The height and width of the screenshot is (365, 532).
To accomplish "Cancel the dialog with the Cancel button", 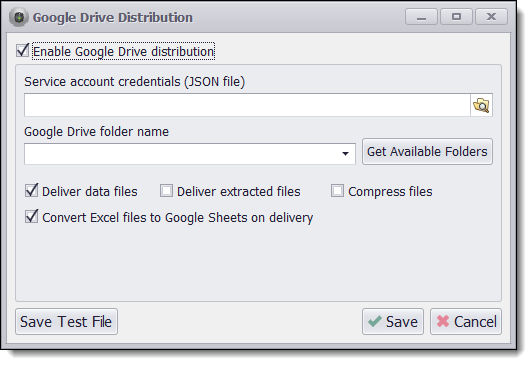I will pos(466,322).
